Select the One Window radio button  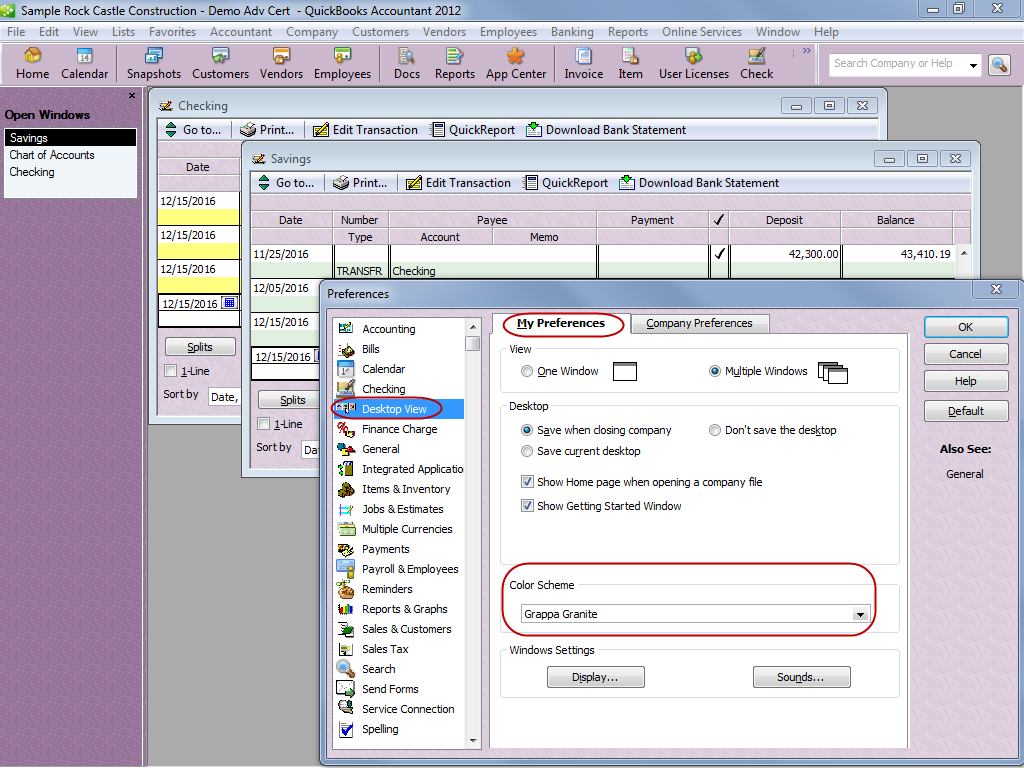click(x=526, y=372)
